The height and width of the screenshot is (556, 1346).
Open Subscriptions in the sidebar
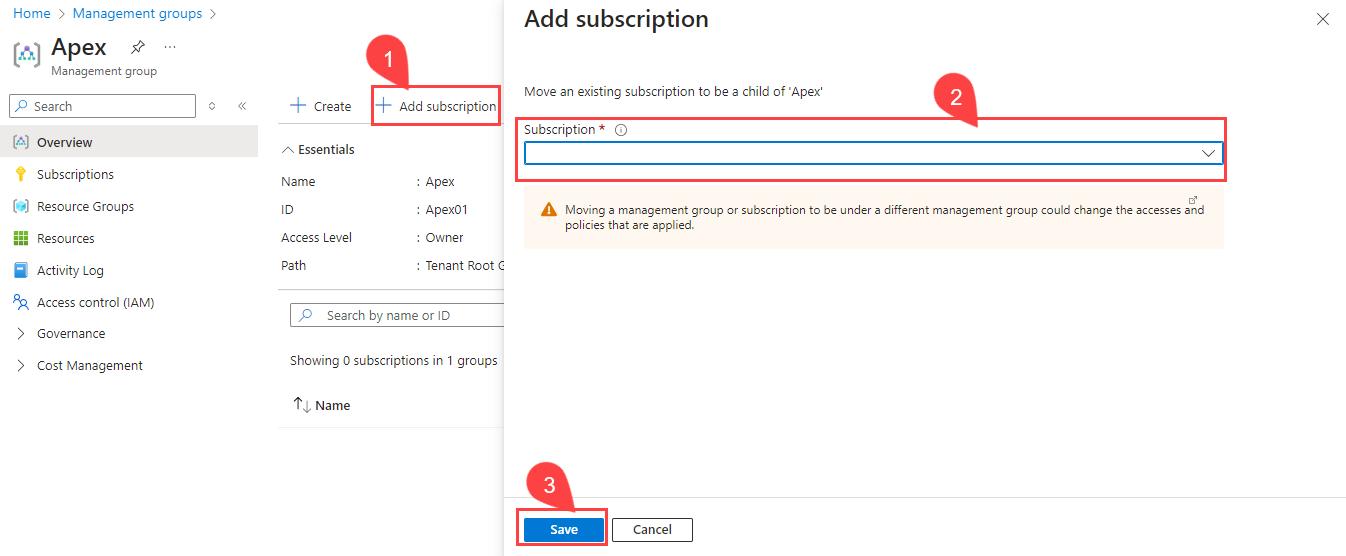(75, 174)
